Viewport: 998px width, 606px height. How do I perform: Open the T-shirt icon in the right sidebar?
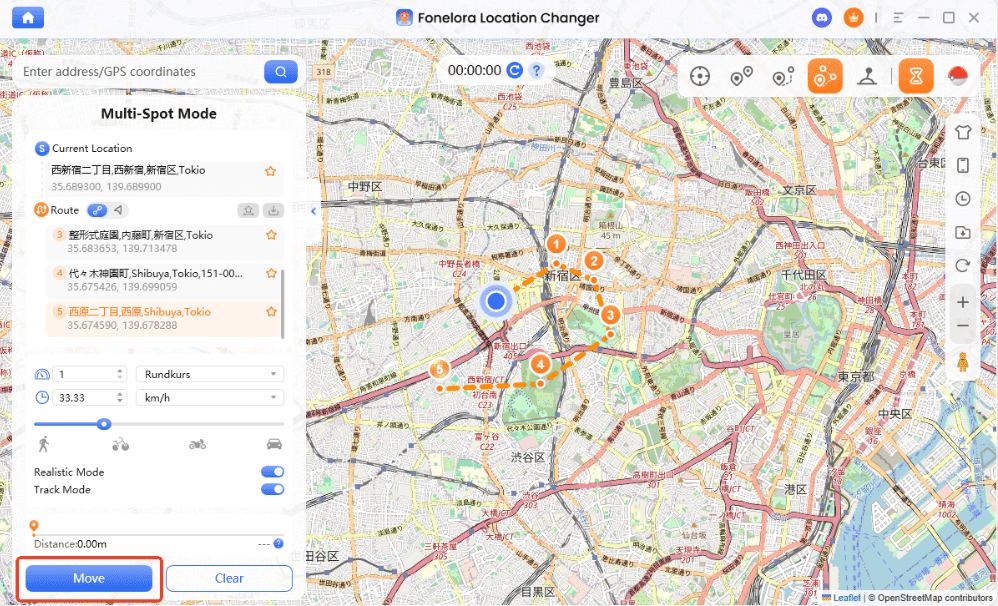coord(963,132)
